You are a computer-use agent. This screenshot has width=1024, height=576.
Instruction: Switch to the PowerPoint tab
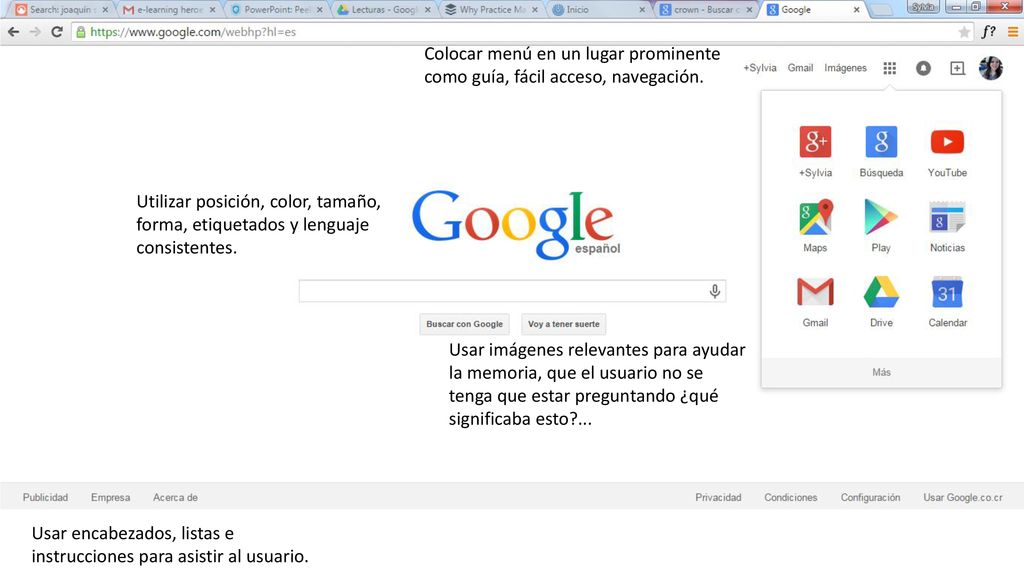click(x=276, y=10)
